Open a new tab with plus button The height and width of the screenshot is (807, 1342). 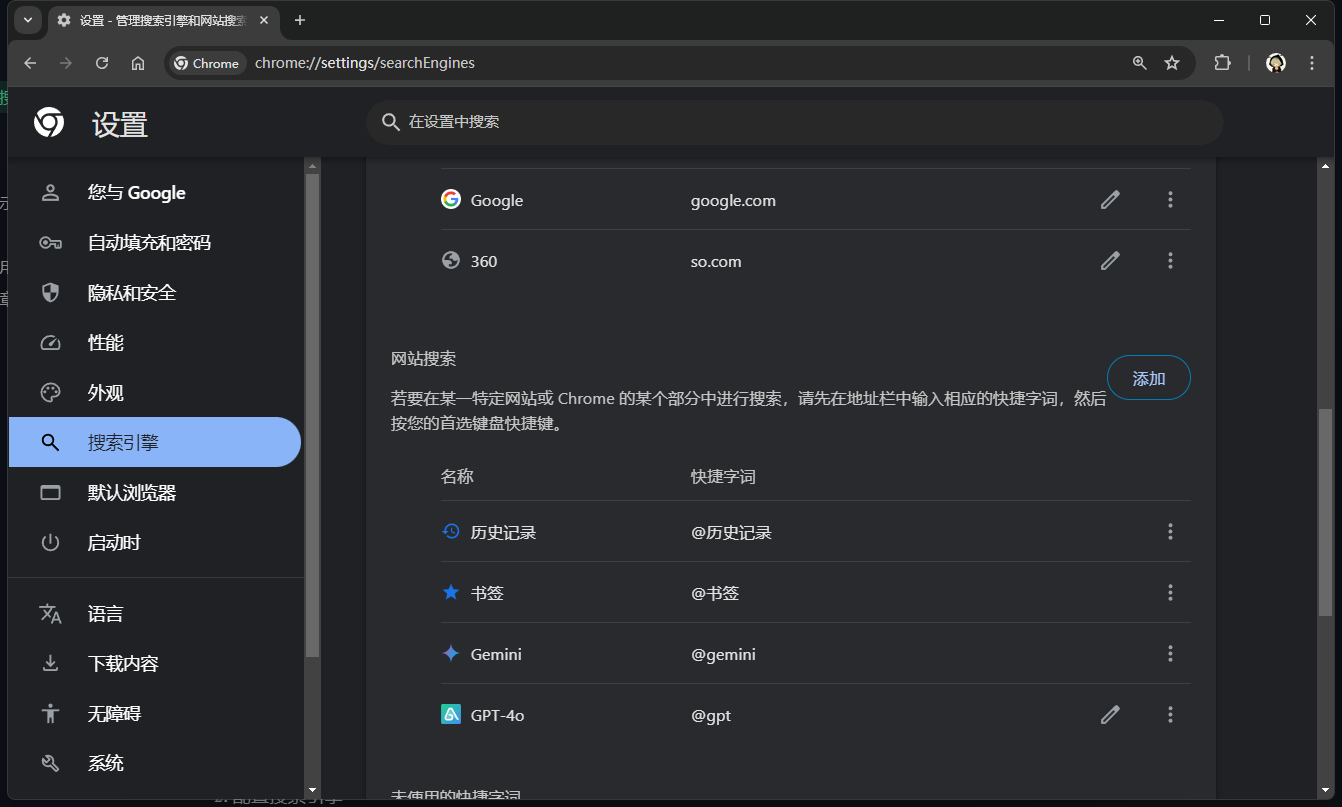point(300,20)
